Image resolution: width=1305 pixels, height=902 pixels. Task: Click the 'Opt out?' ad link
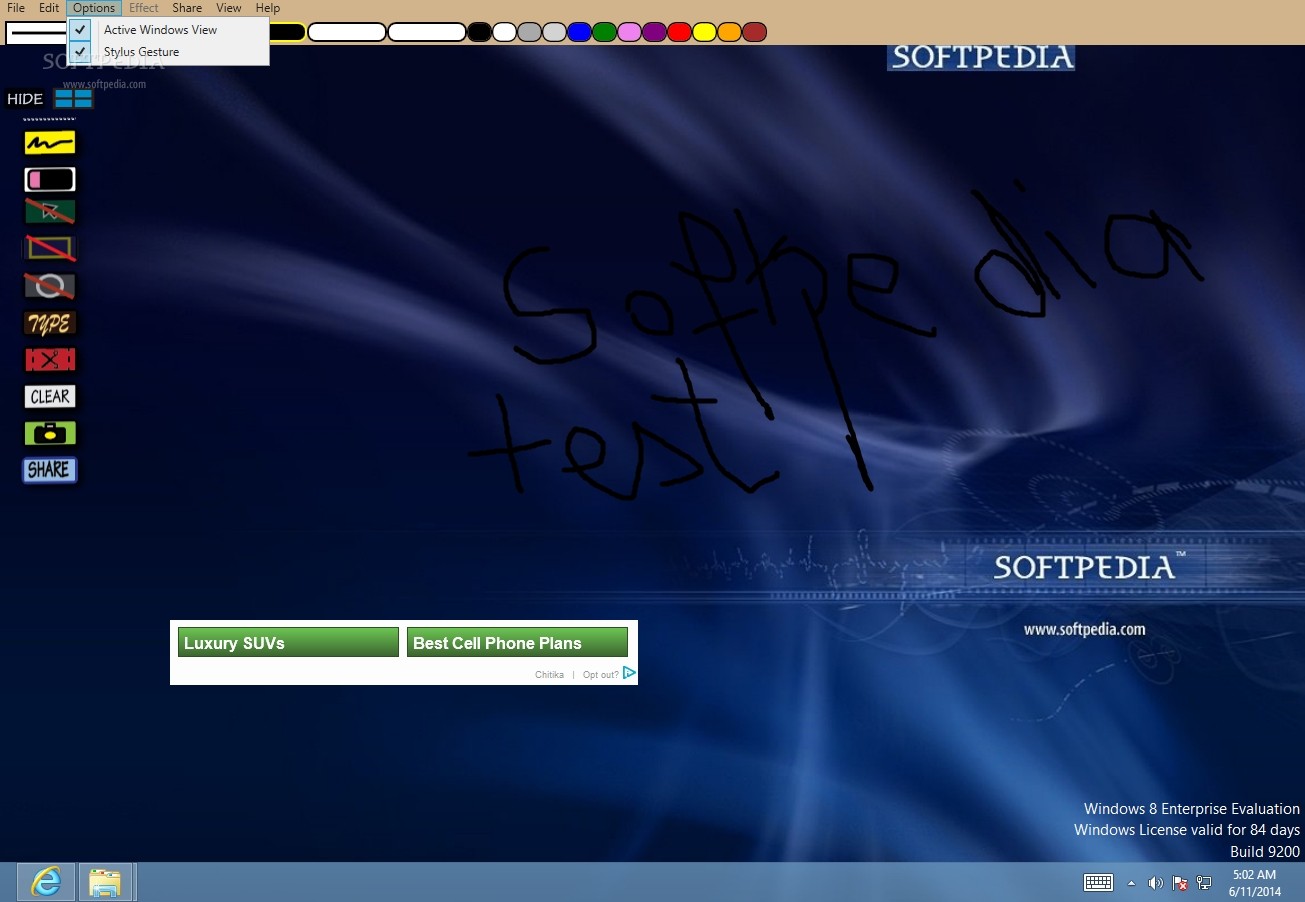click(x=600, y=675)
